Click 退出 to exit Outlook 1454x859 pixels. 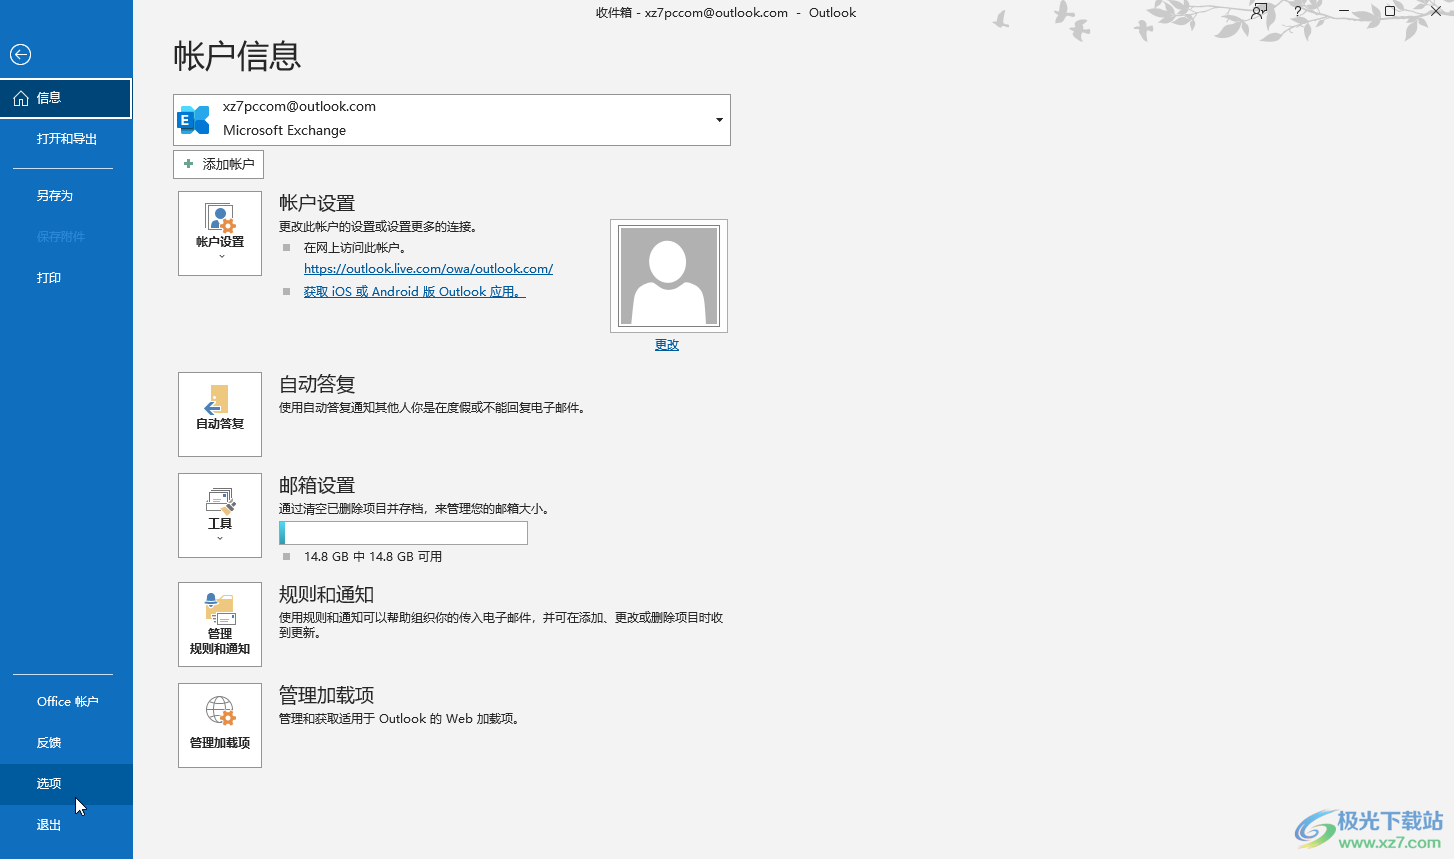click(x=66, y=825)
